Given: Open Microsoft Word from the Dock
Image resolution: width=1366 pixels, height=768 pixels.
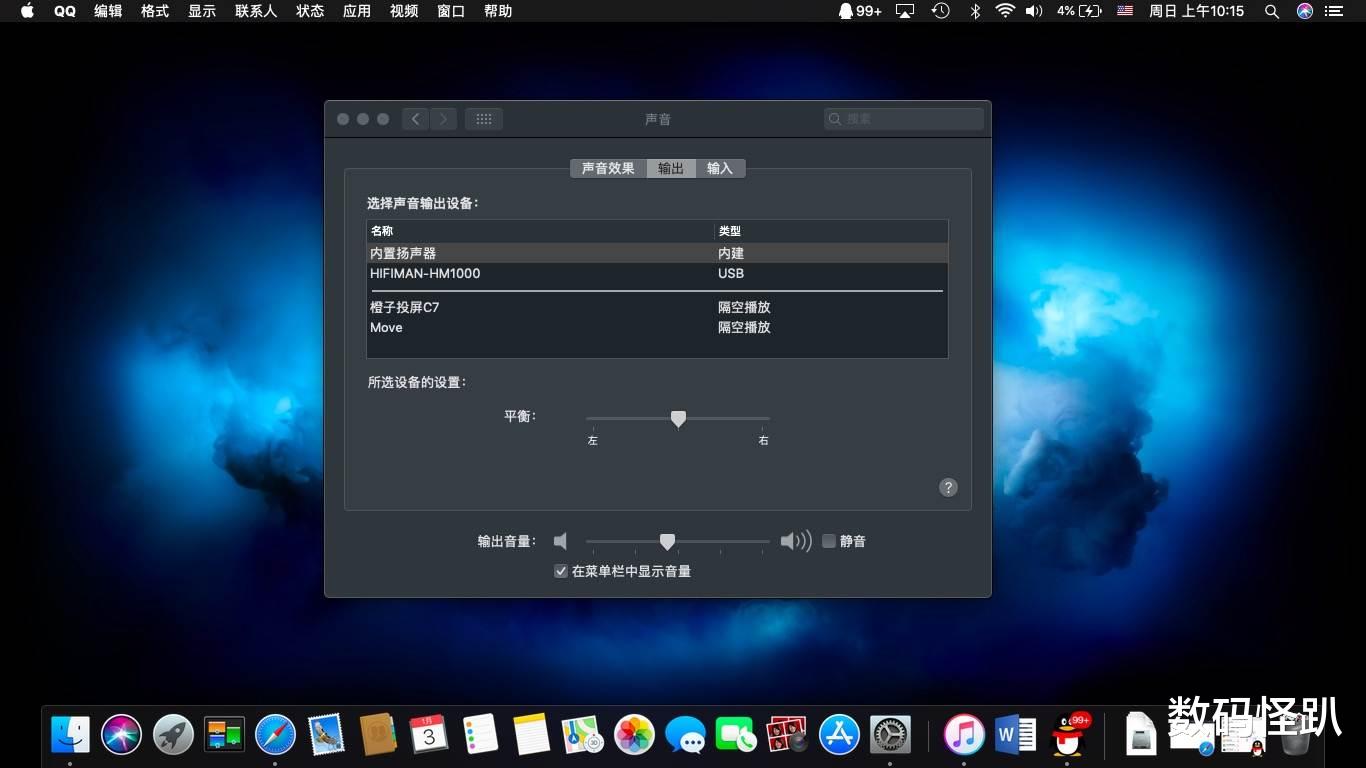Looking at the screenshot, I should pyautogui.click(x=1015, y=734).
